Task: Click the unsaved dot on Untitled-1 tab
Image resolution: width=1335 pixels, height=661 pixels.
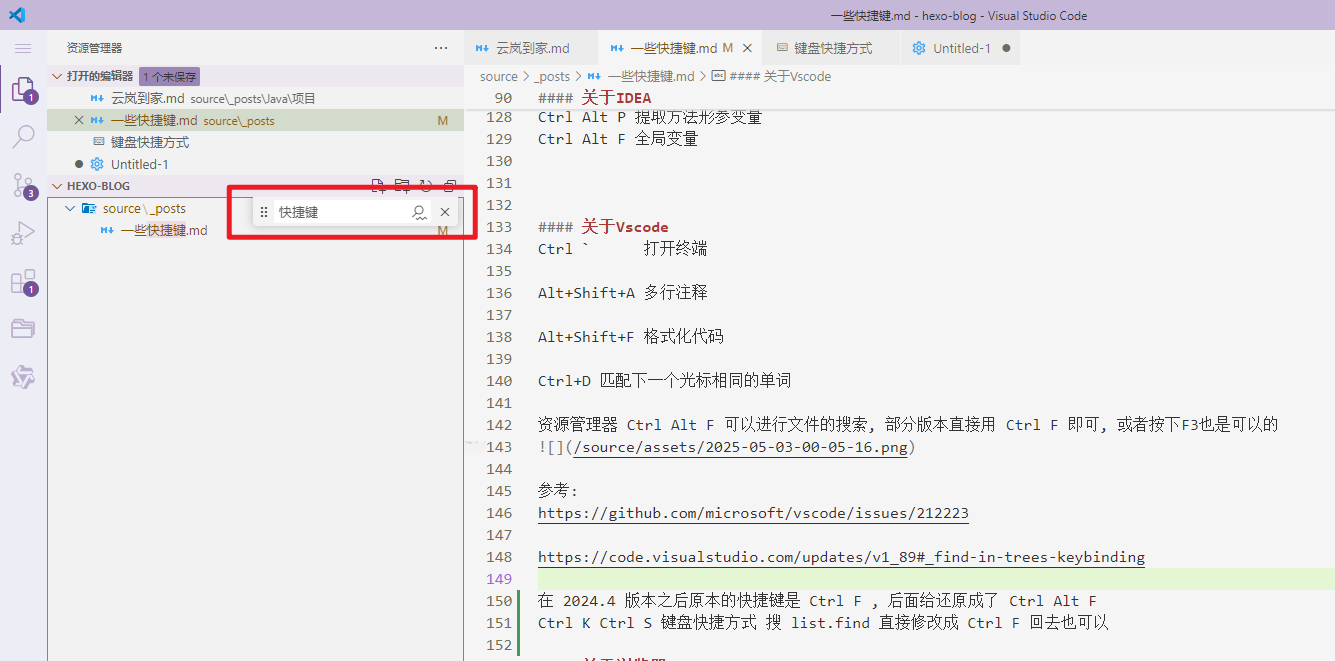Action: click(x=1006, y=48)
